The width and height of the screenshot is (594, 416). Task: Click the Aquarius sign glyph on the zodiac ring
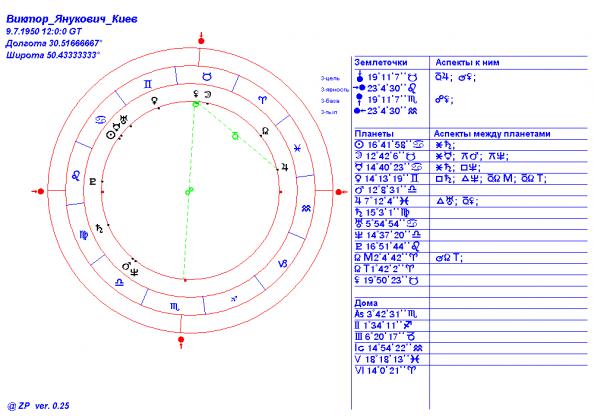pos(306,208)
